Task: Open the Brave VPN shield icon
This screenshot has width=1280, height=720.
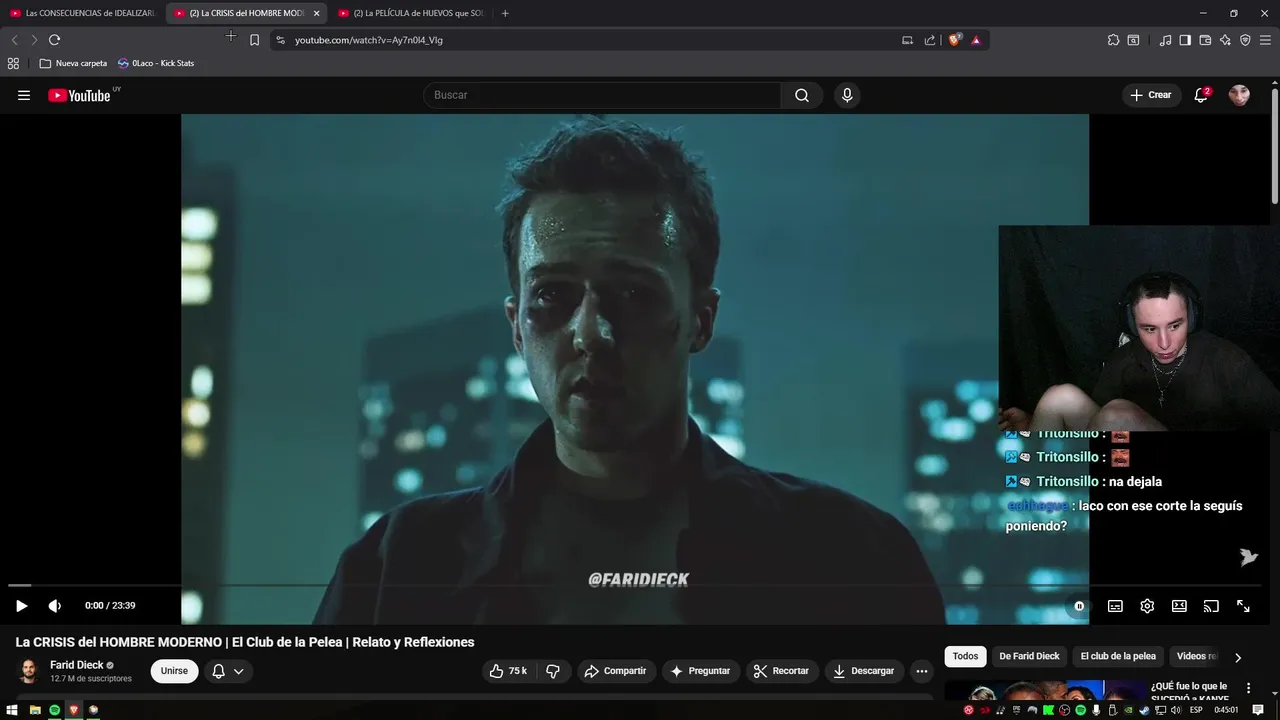Action: pos(1245,40)
